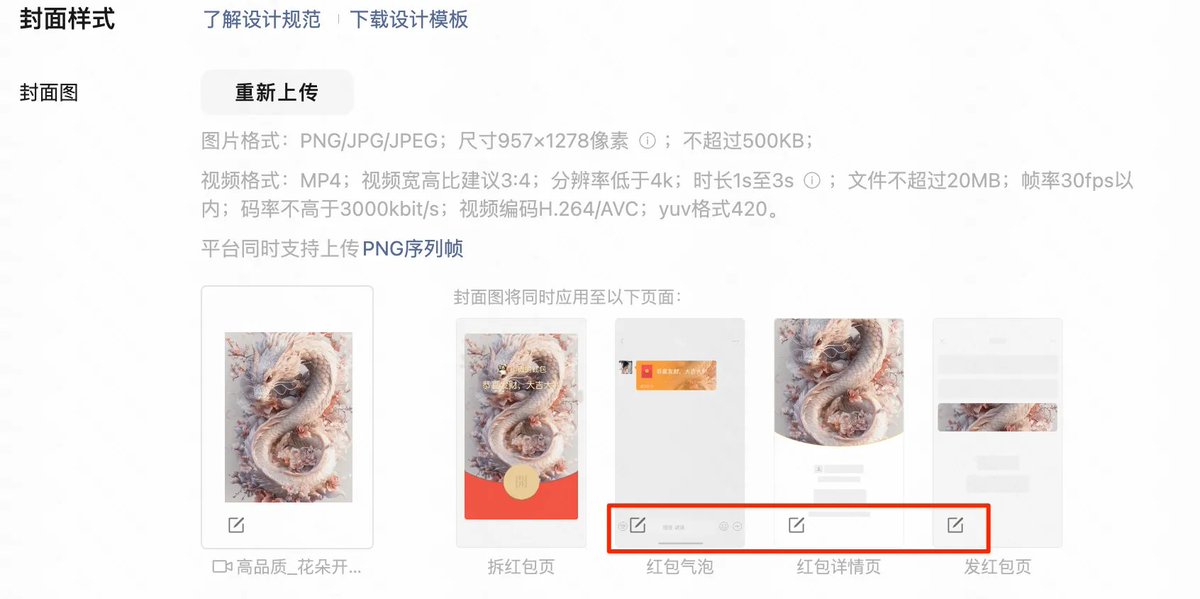Click orange red-packet bubble in 红包气泡 preview
The image size is (1200, 599).
tap(676, 373)
